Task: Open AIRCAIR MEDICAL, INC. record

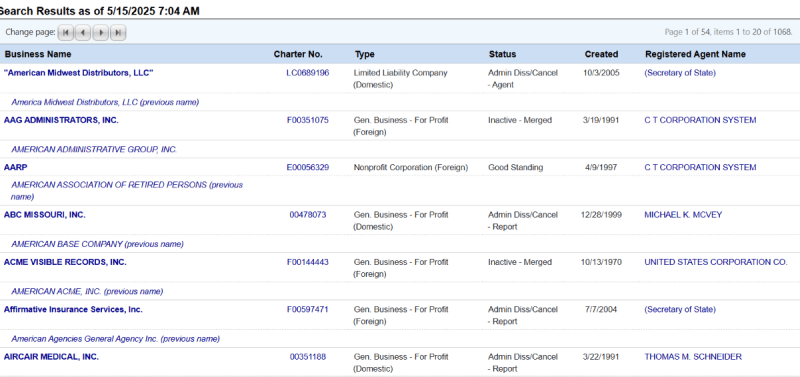Action: point(52,357)
